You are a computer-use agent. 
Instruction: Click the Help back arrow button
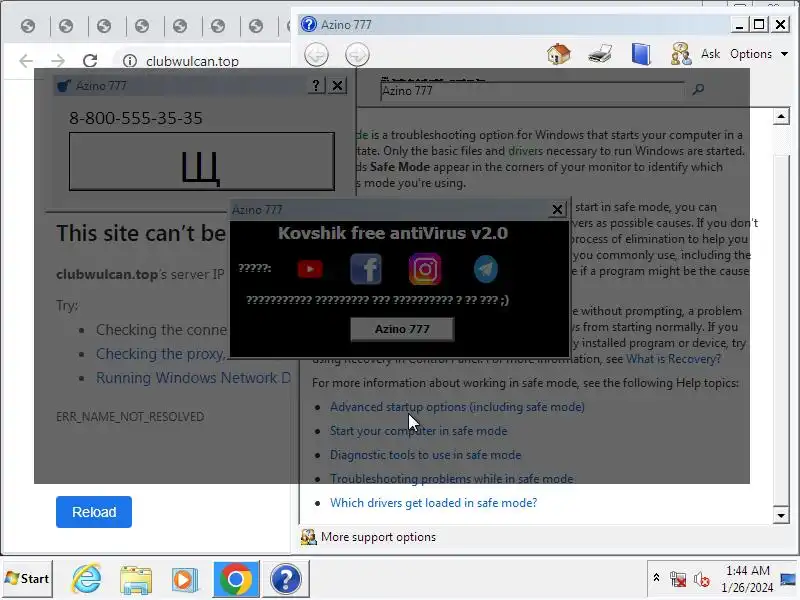(316, 55)
